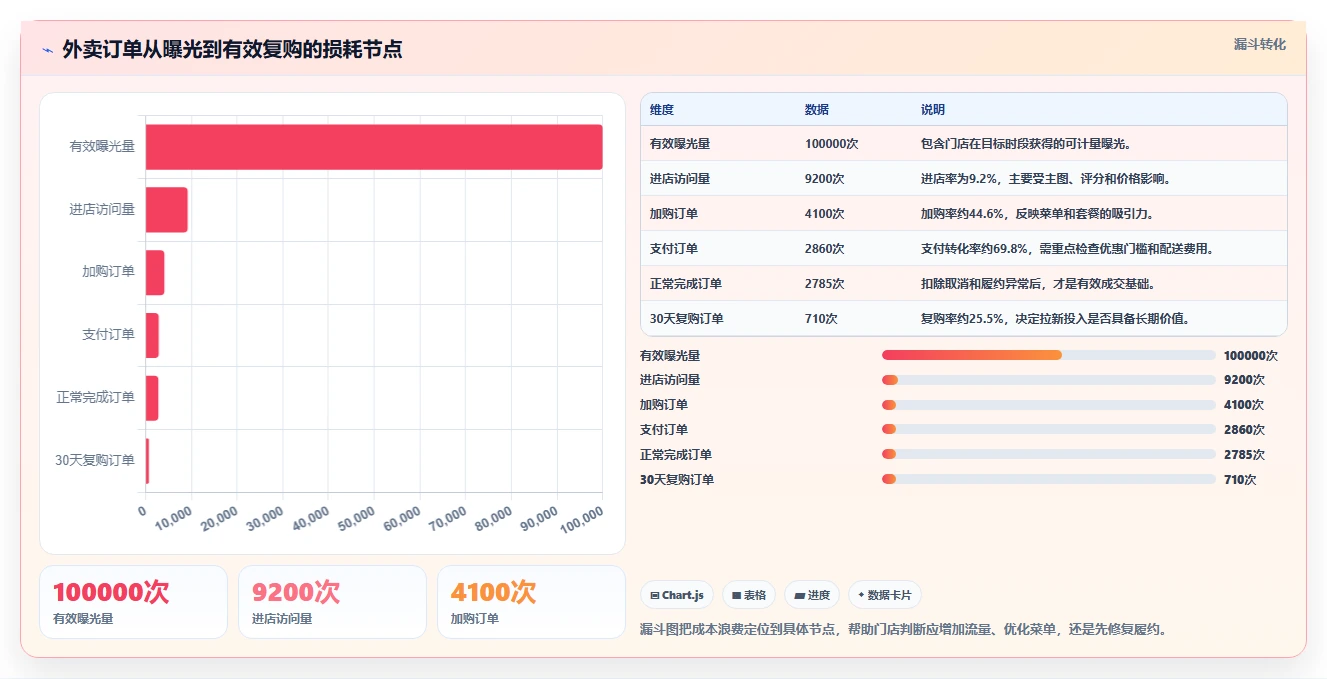Viewport: 1327px width, 679px height.
Task: Click the Chart.js chip
Action: pos(676,595)
